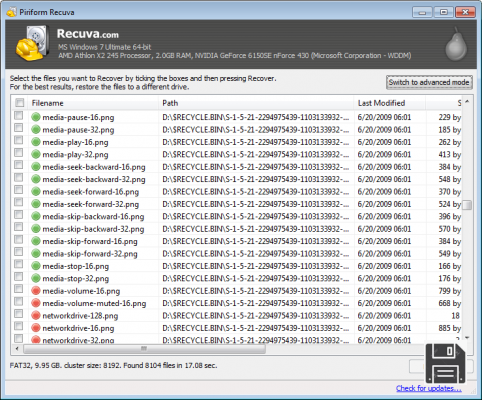The width and height of the screenshot is (482, 400).
Task: Click the Recuva title bar icon
Action: [x=11, y=12]
